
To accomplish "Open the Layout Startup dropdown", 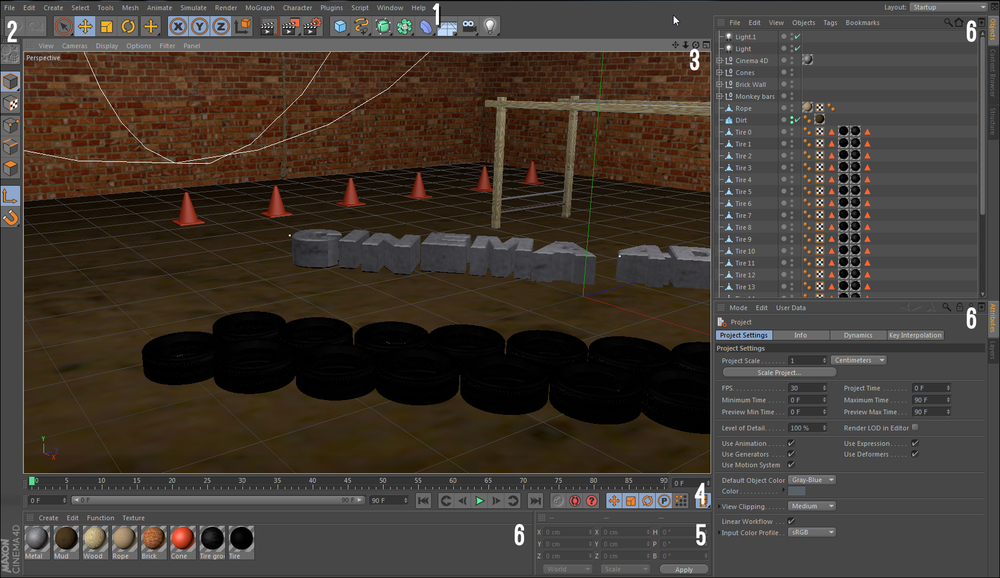I will tap(948, 7).
